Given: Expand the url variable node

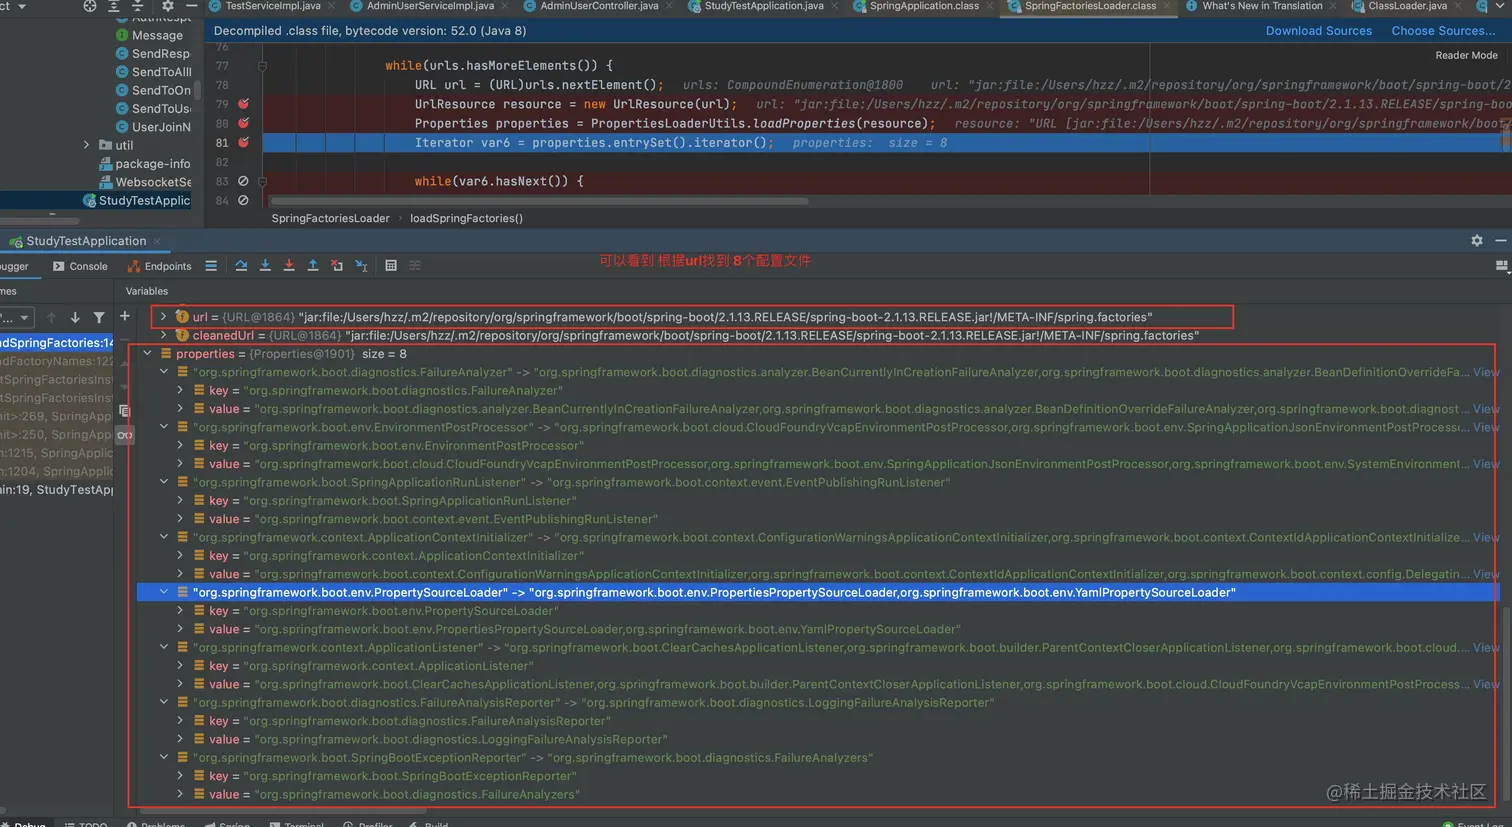Looking at the screenshot, I should tap(163, 317).
